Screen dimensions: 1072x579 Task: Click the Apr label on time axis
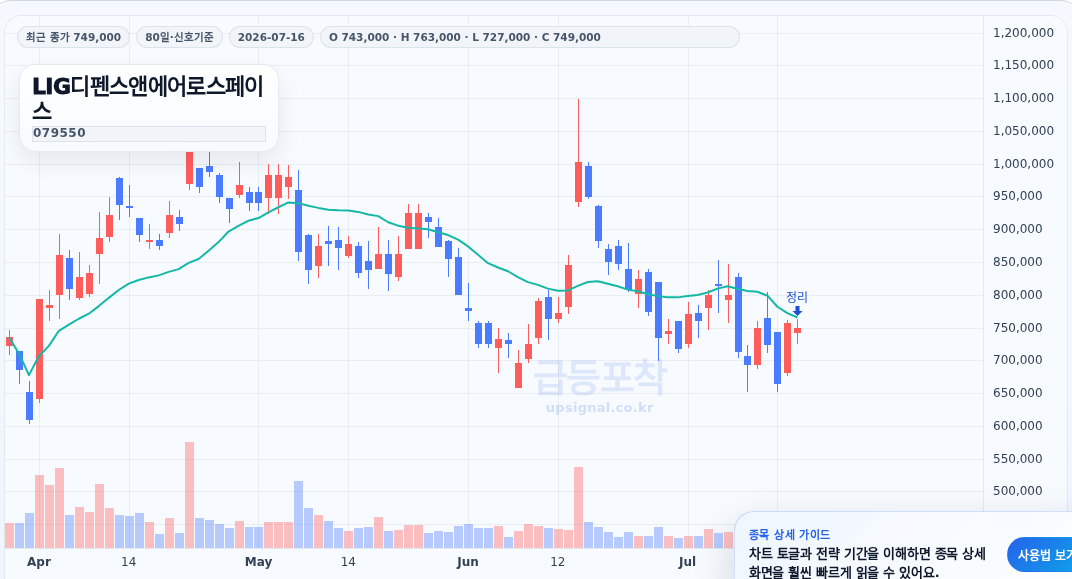pyautogui.click(x=39, y=562)
